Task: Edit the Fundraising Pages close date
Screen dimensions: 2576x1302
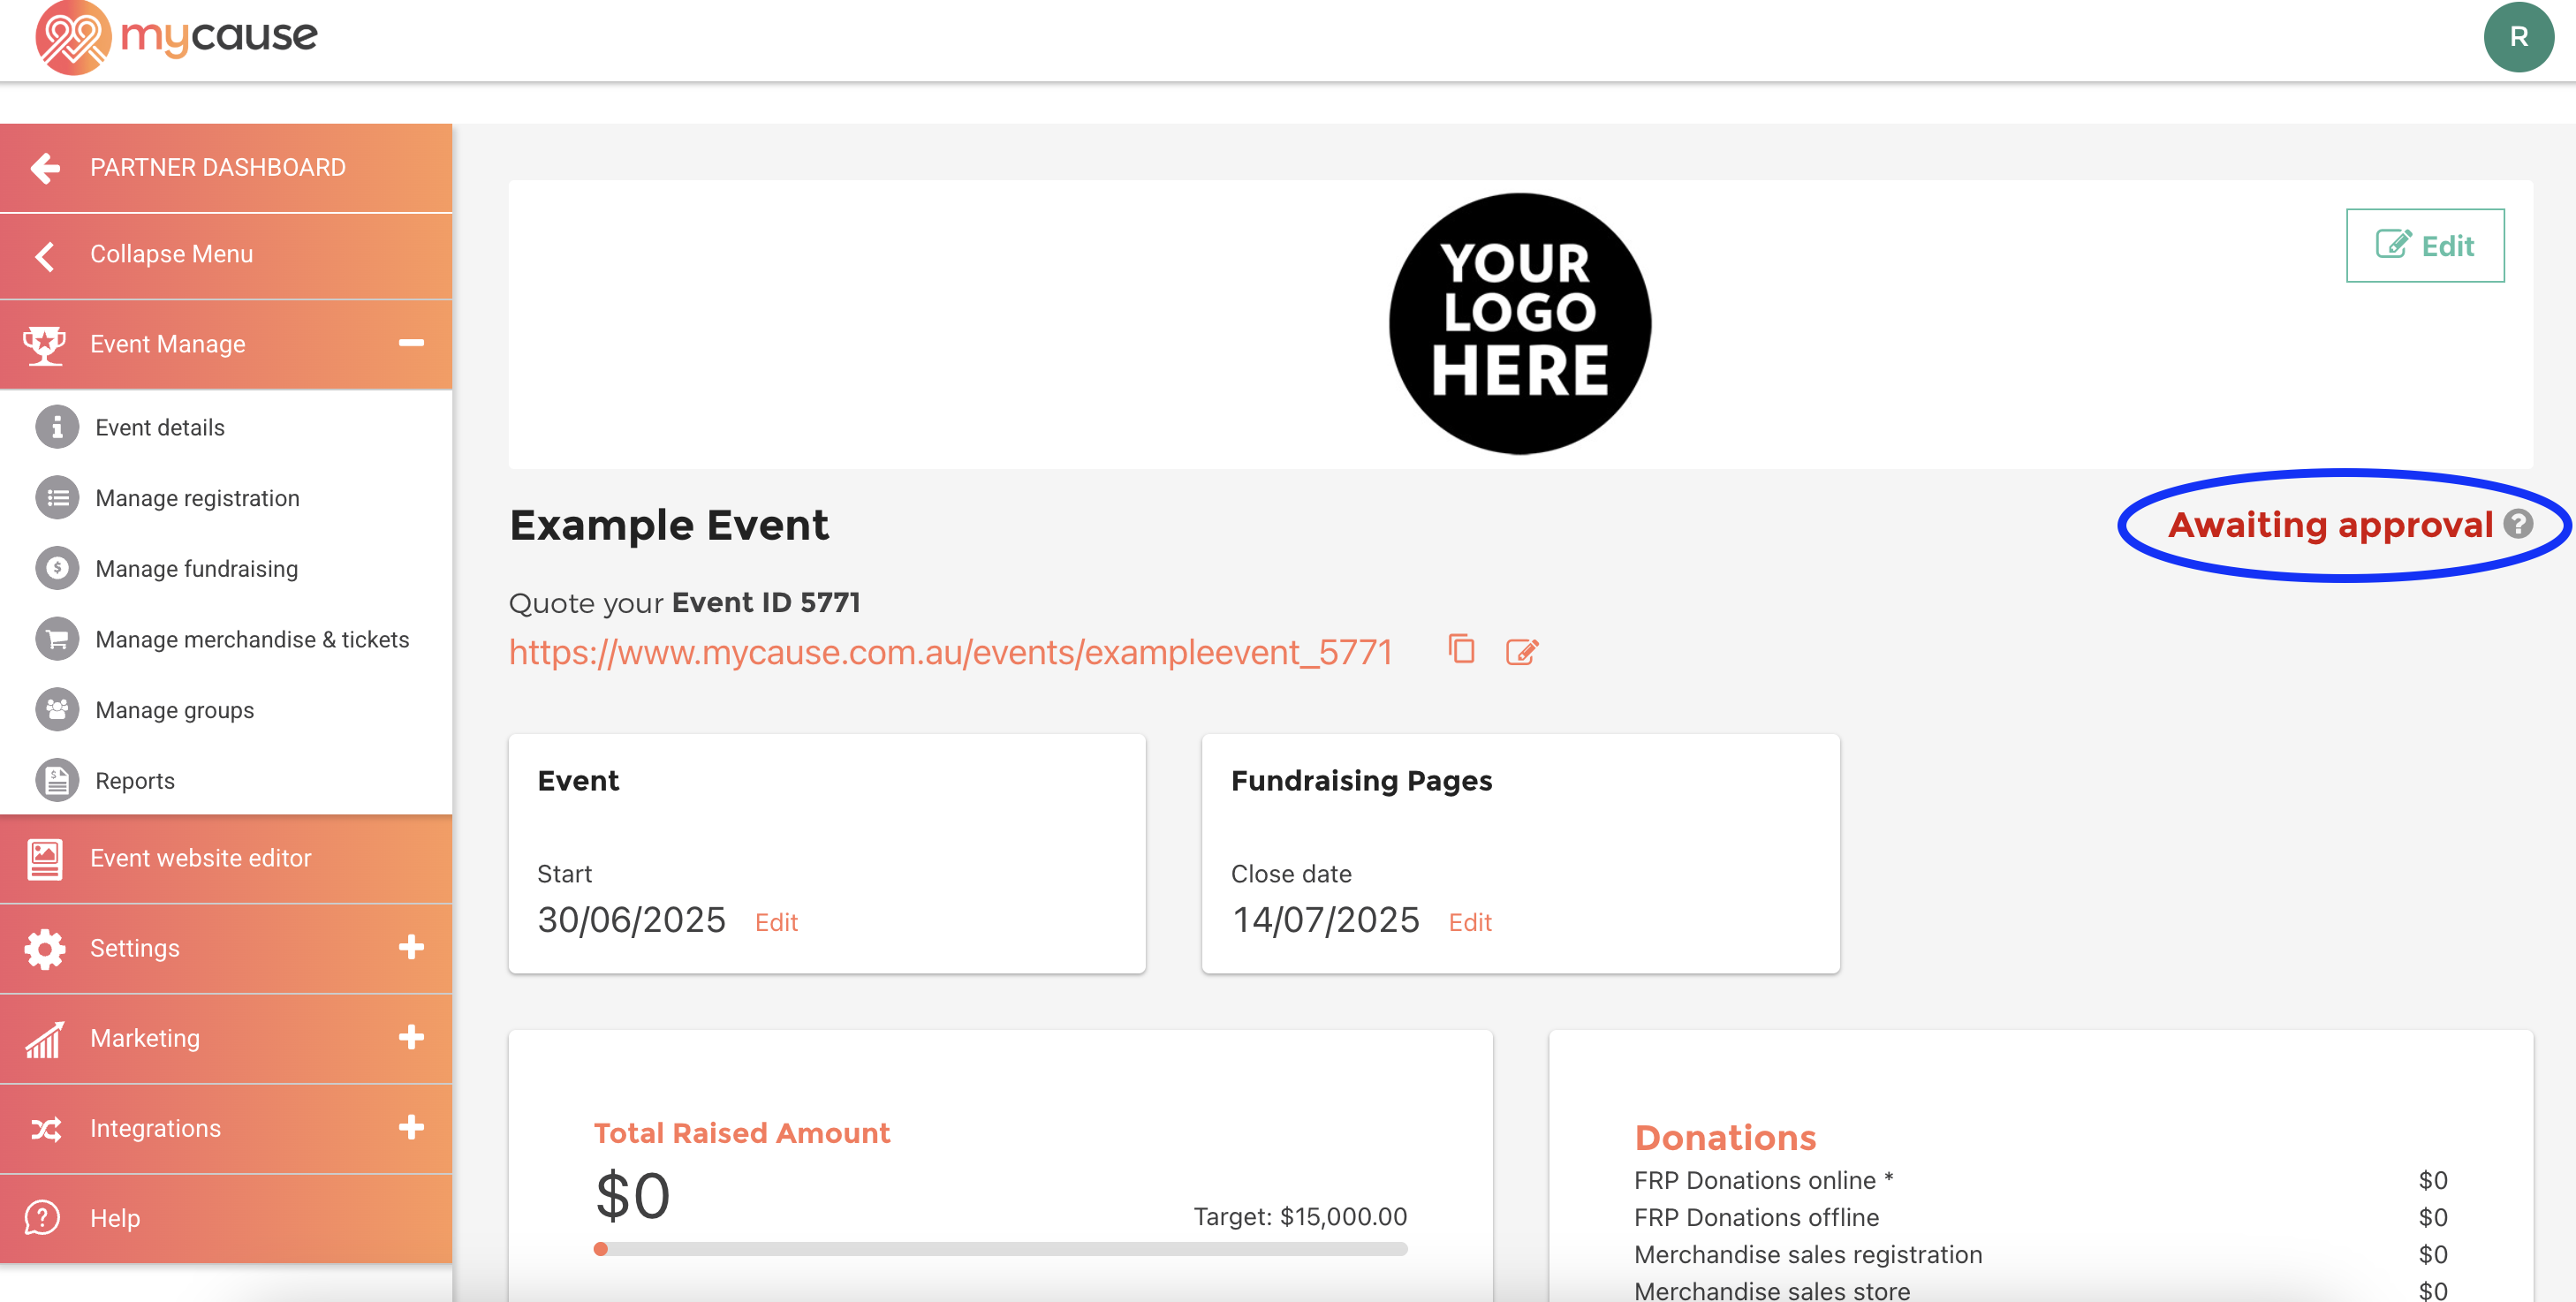Action: (x=1470, y=923)
